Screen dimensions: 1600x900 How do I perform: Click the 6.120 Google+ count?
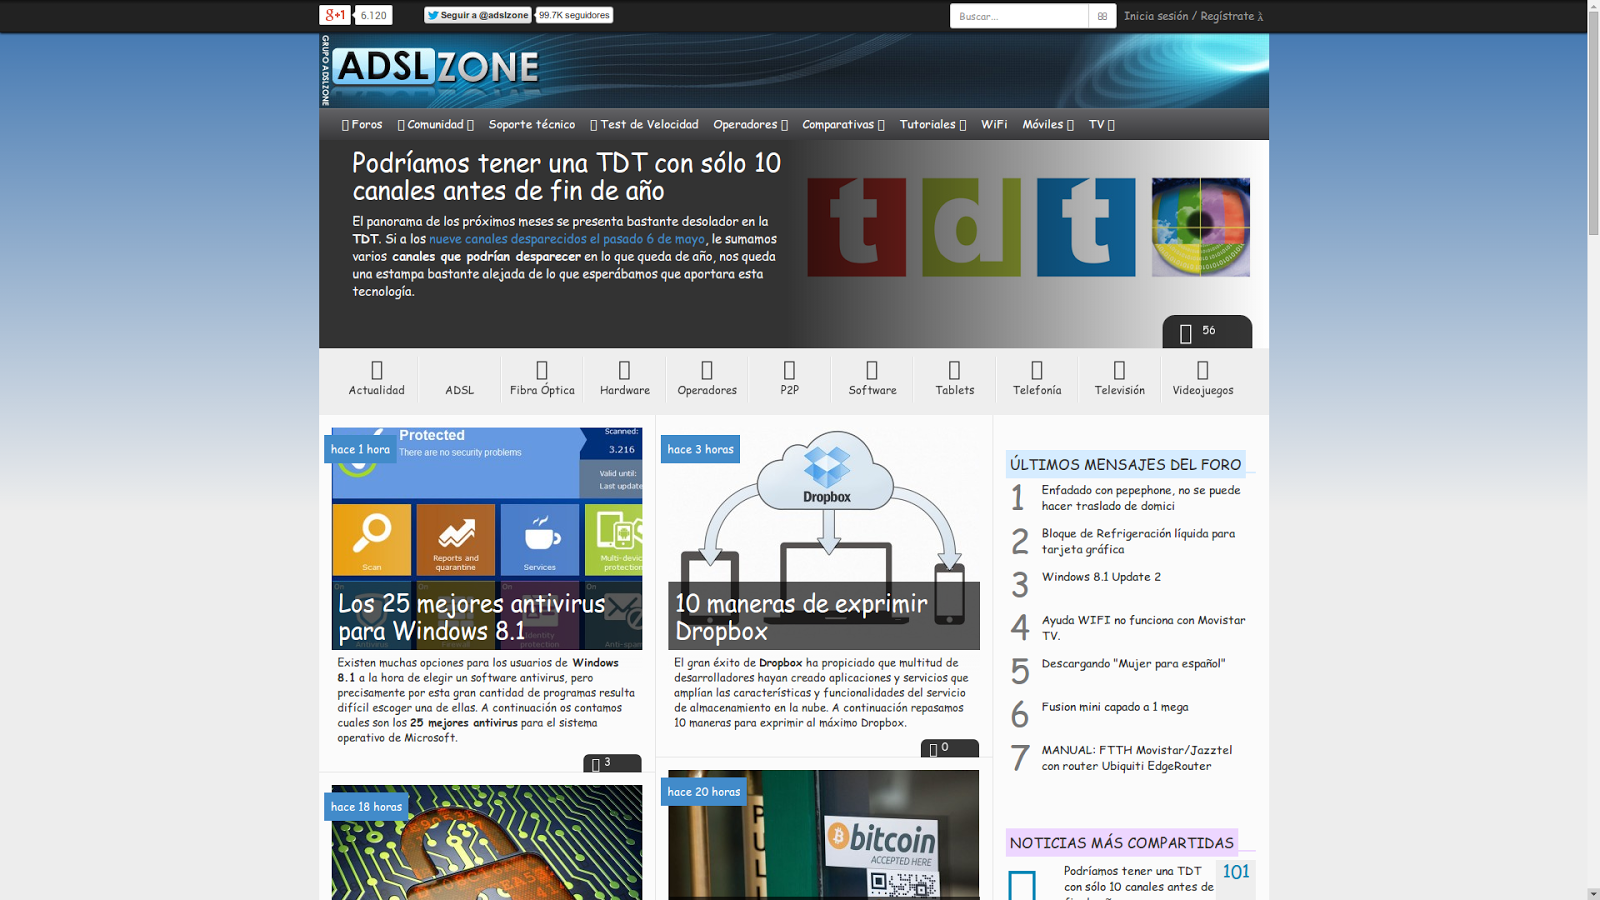click(x=373, y=15)
